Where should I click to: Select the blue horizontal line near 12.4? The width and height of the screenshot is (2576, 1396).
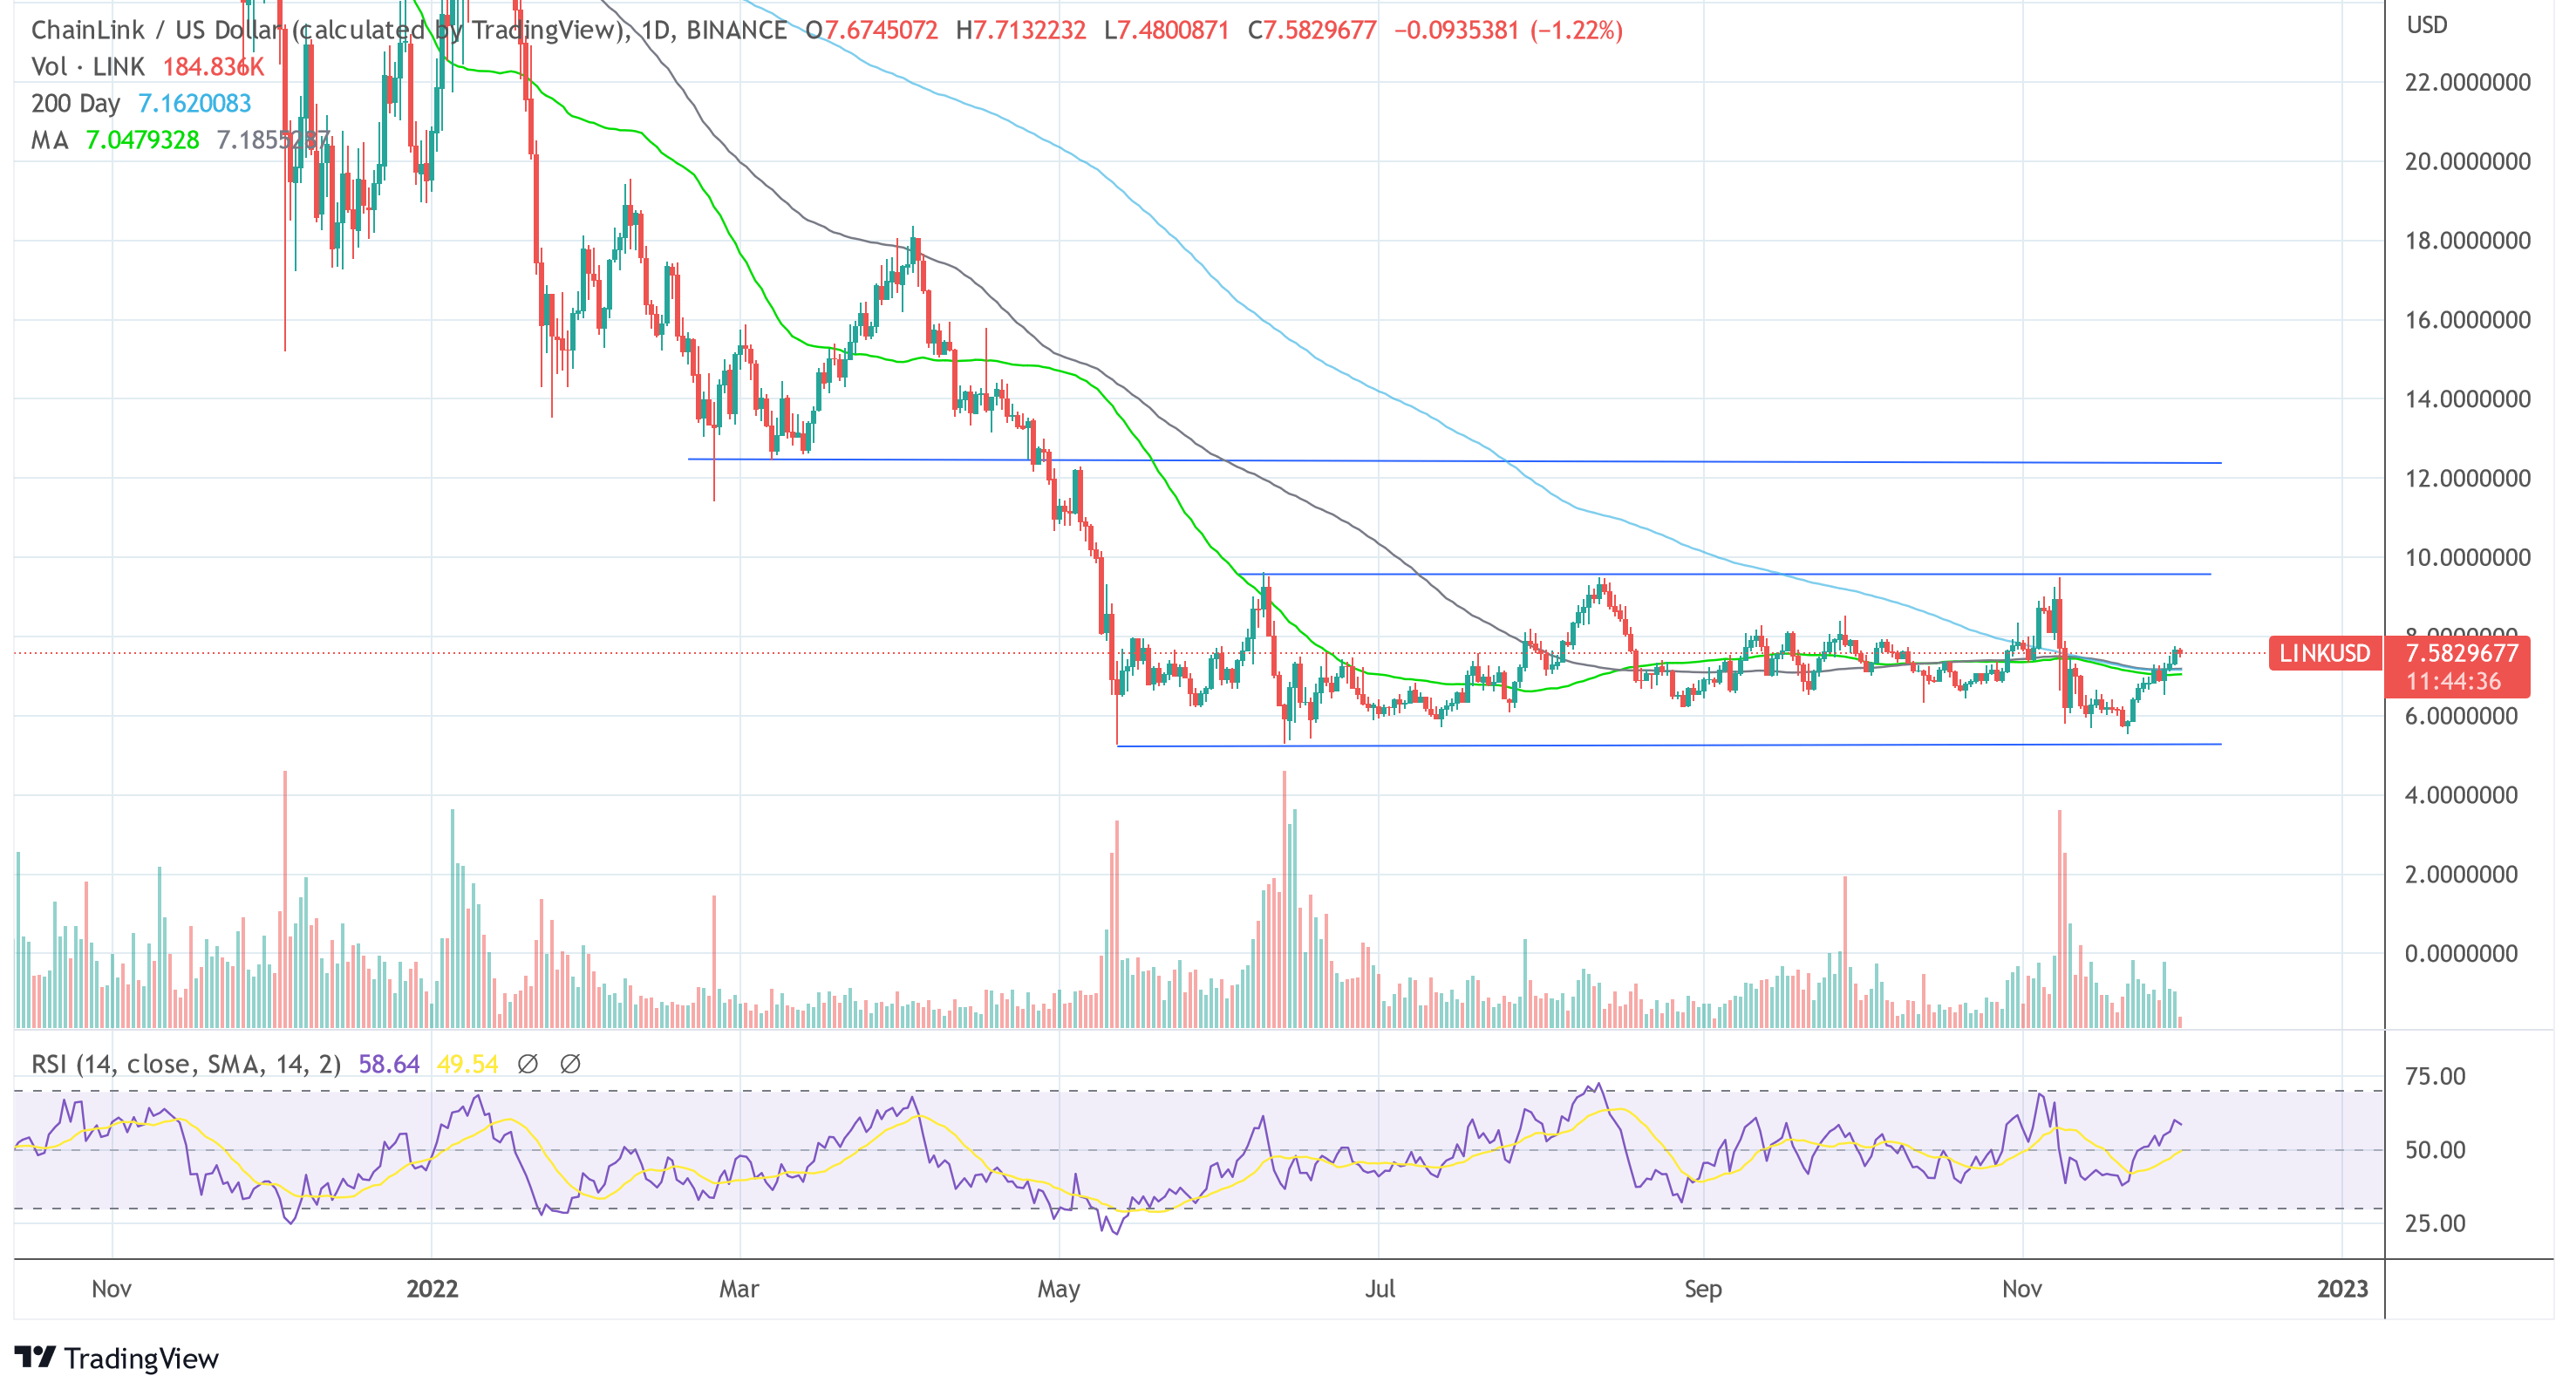click(x=1454, y=461)
